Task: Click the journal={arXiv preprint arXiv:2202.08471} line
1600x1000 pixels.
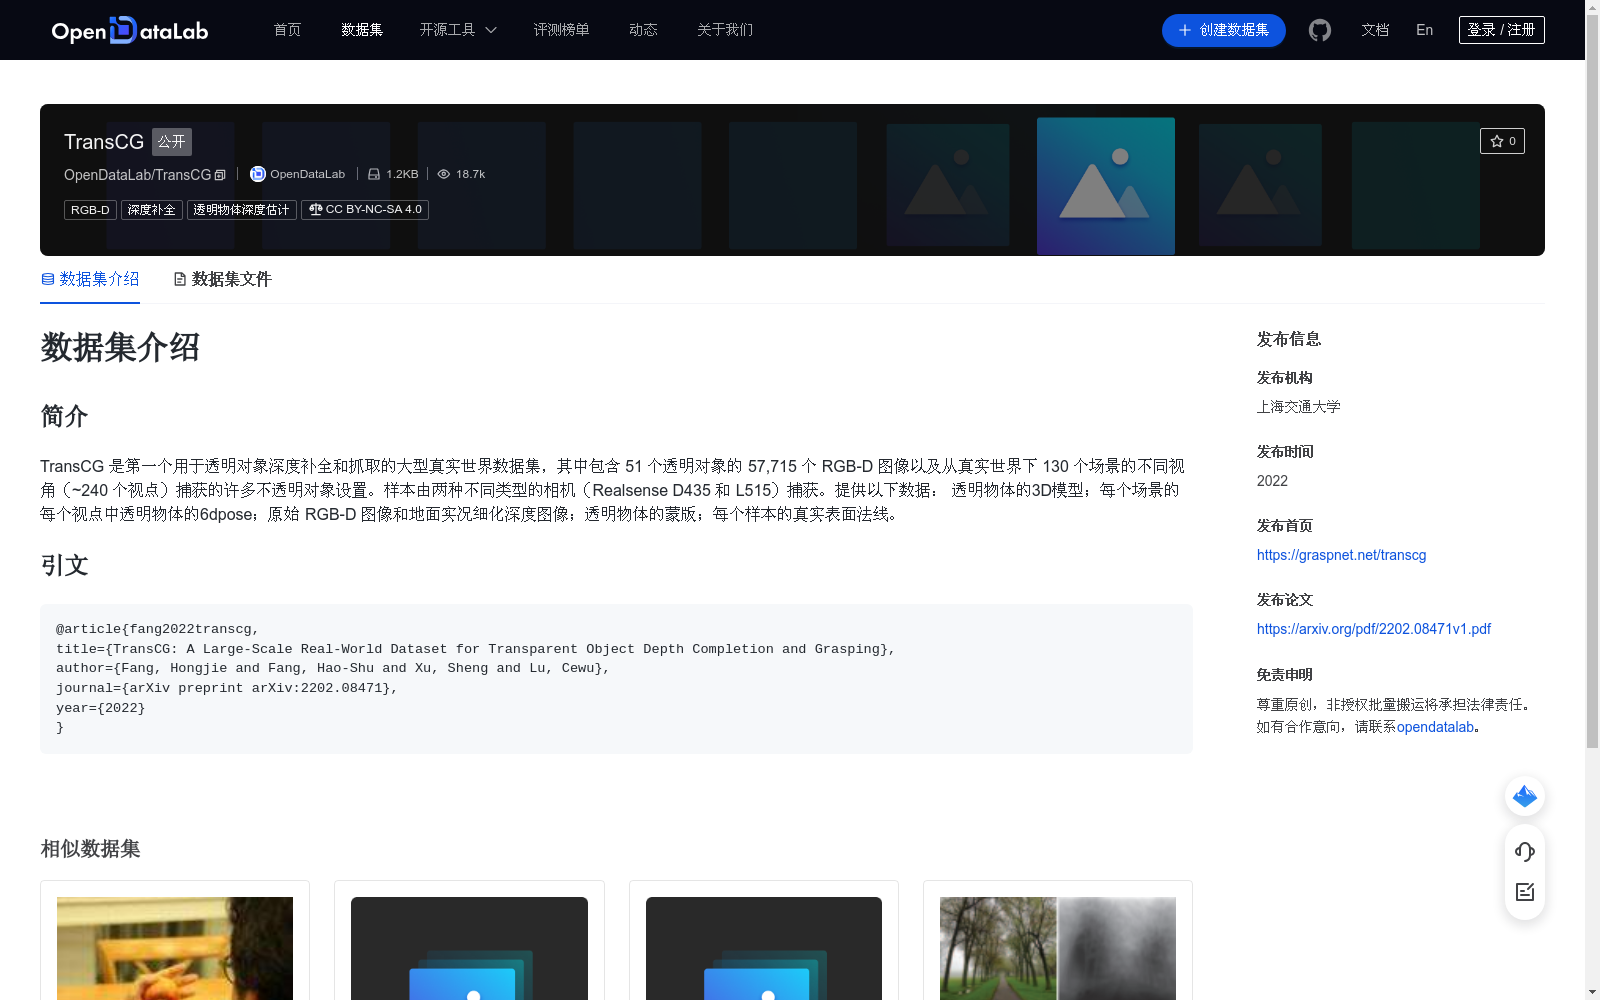Action: (x=227, y=688)
